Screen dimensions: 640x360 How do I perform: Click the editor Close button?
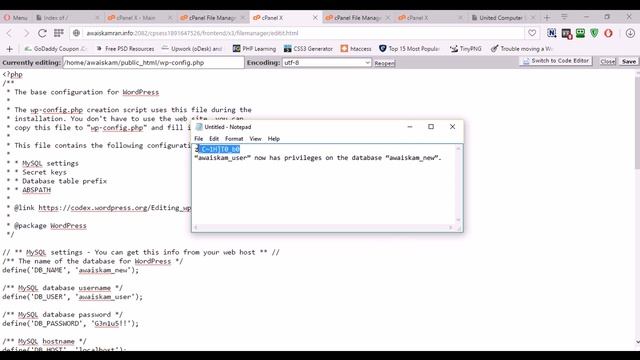(608, 61)
